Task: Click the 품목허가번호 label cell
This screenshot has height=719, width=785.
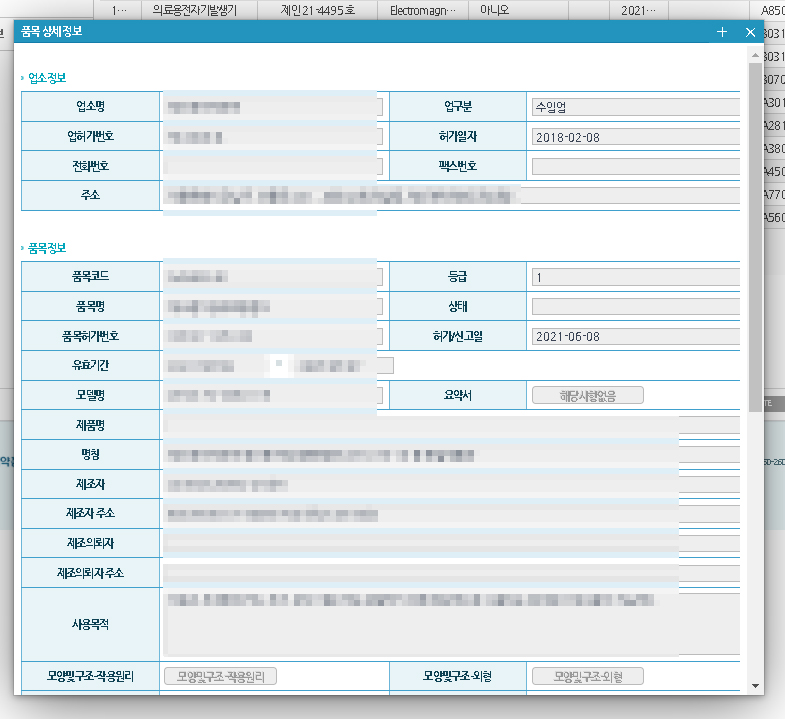Action: [91, 336]
